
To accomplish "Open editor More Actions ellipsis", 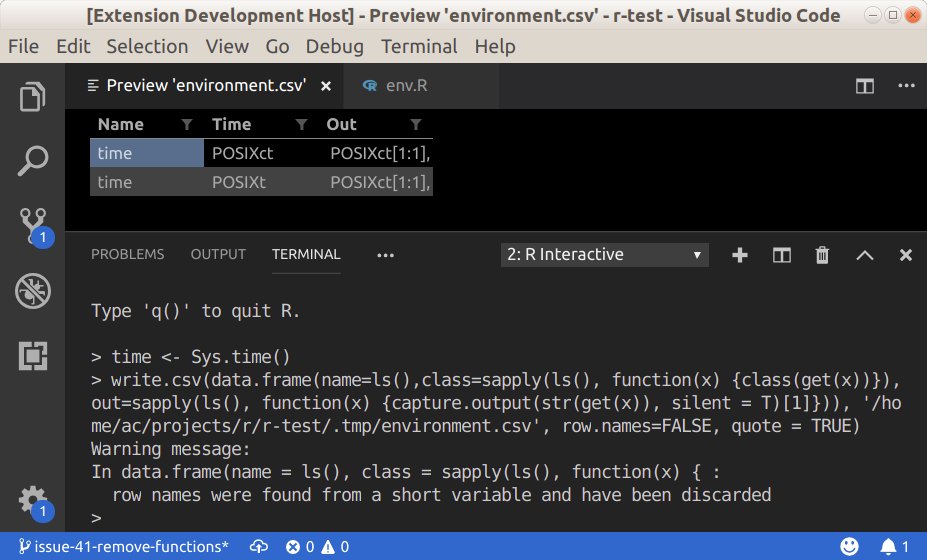I will [906, 86].
